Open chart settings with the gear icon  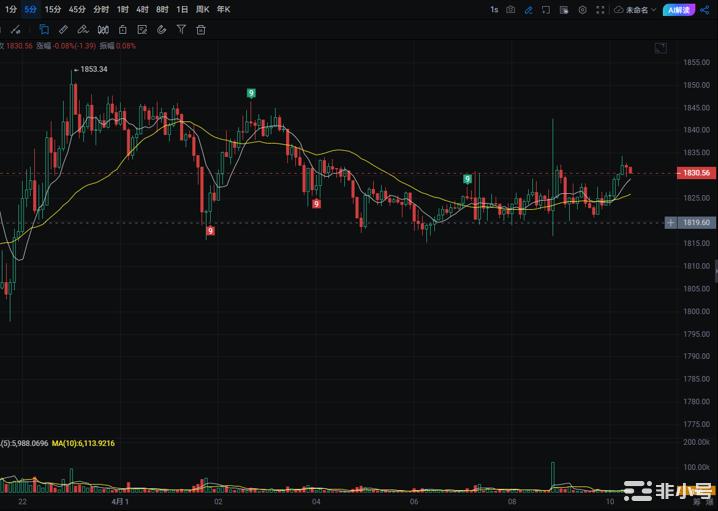click(583, 9)
